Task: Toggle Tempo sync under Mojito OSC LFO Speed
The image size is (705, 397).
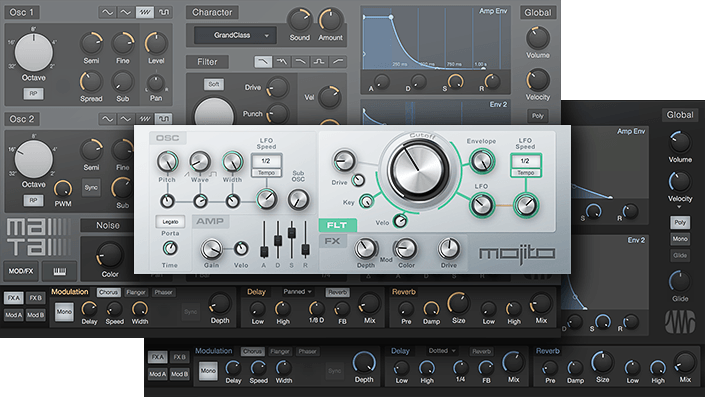Action: tap(266, 173)
